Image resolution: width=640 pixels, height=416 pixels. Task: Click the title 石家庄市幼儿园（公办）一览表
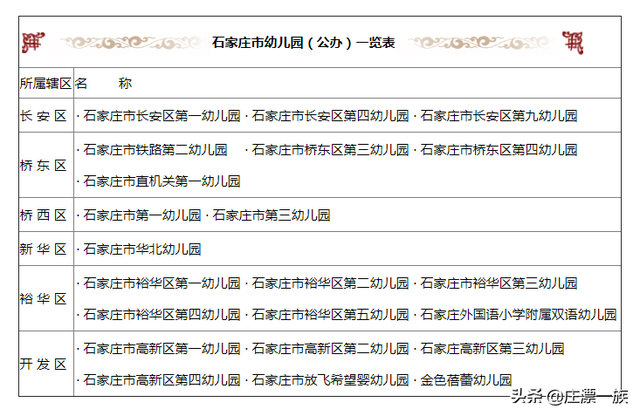click(x=303, y=42)
